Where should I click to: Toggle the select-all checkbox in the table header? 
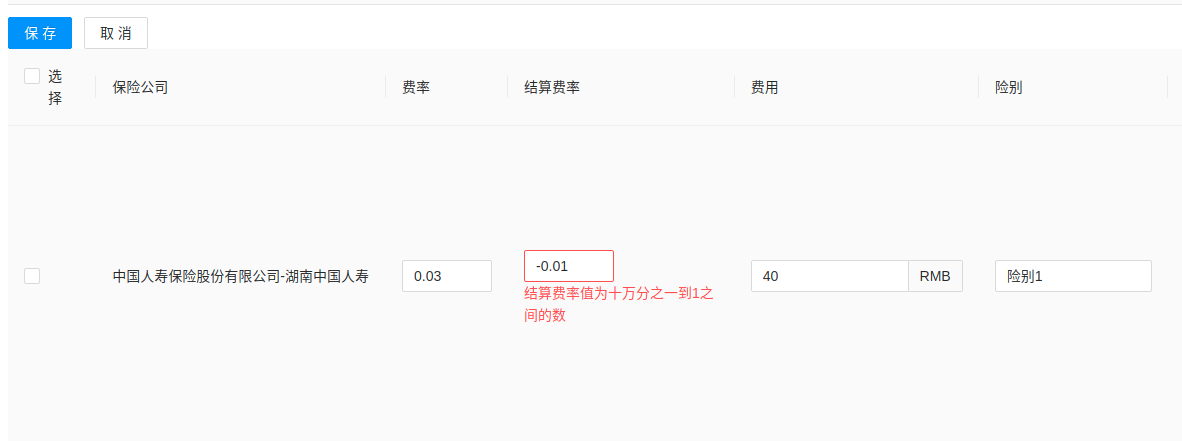pyautogui.click(x=32, y=76)
